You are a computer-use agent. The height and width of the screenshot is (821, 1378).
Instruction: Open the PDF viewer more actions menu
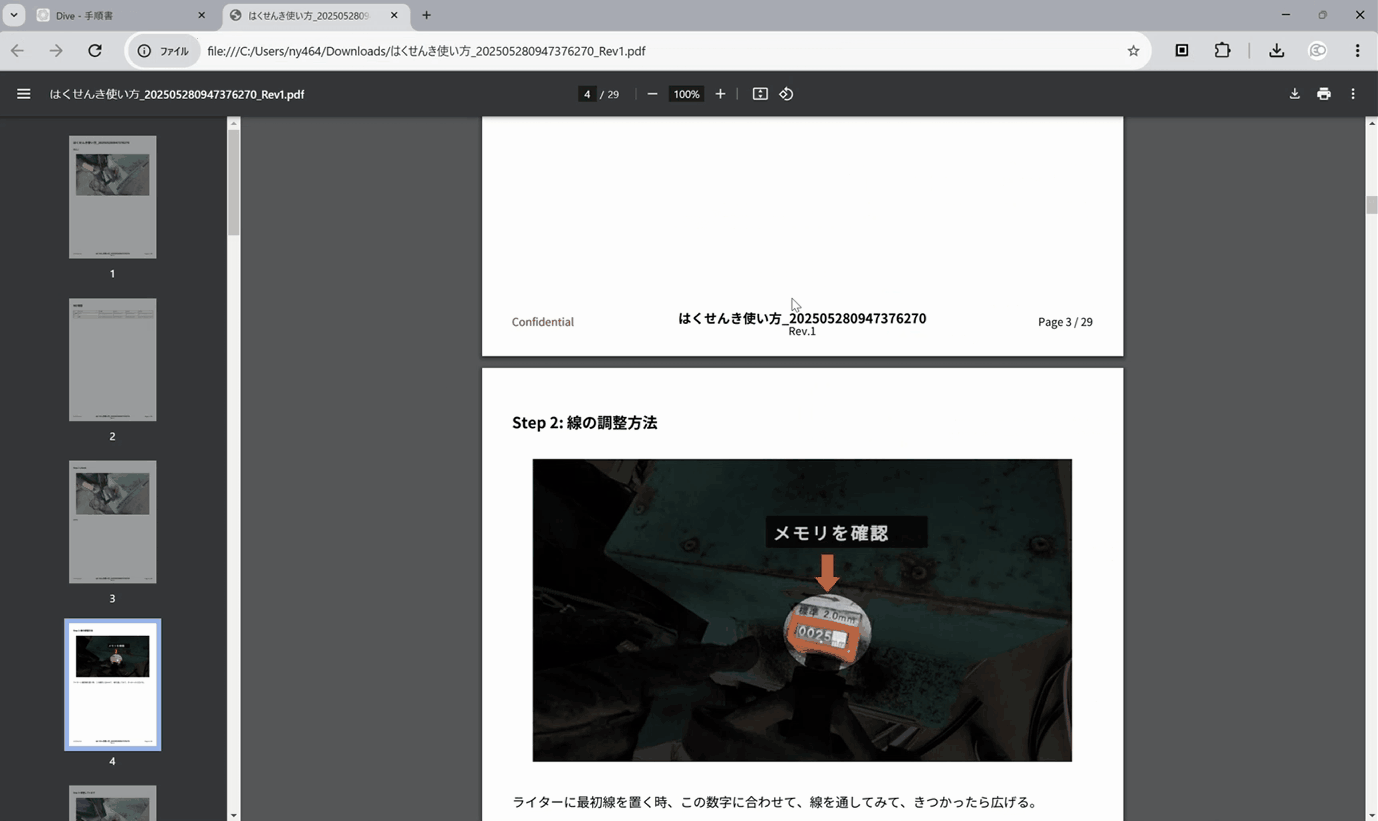pos(1353,94)
